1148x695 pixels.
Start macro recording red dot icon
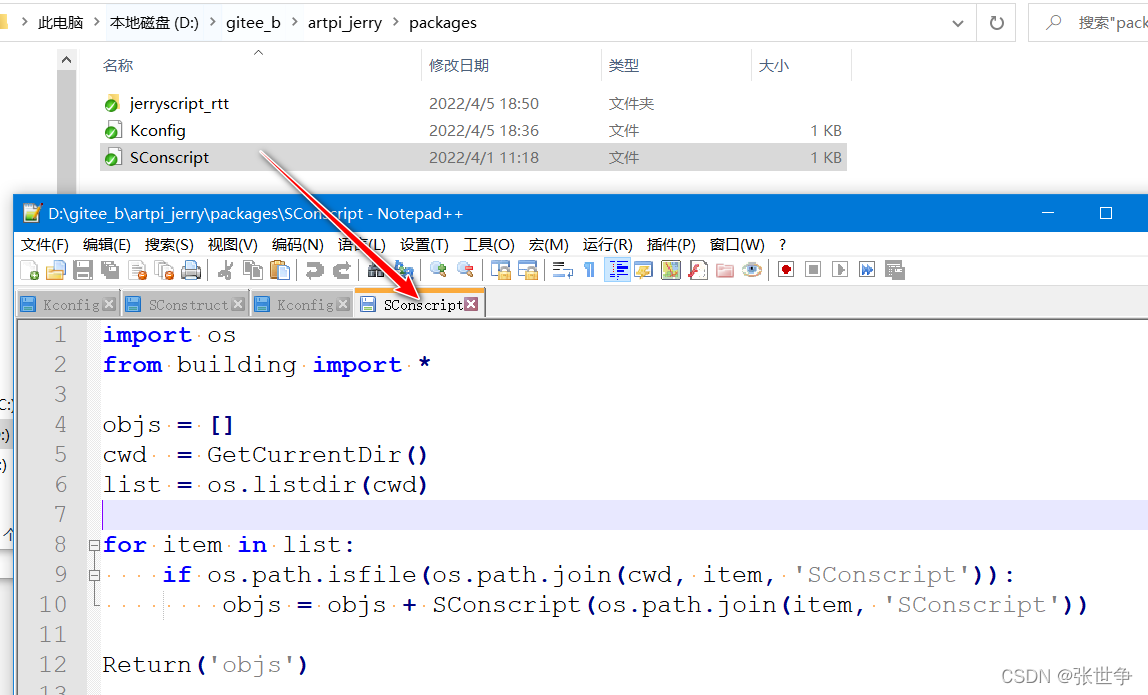(x=786, y=270)
